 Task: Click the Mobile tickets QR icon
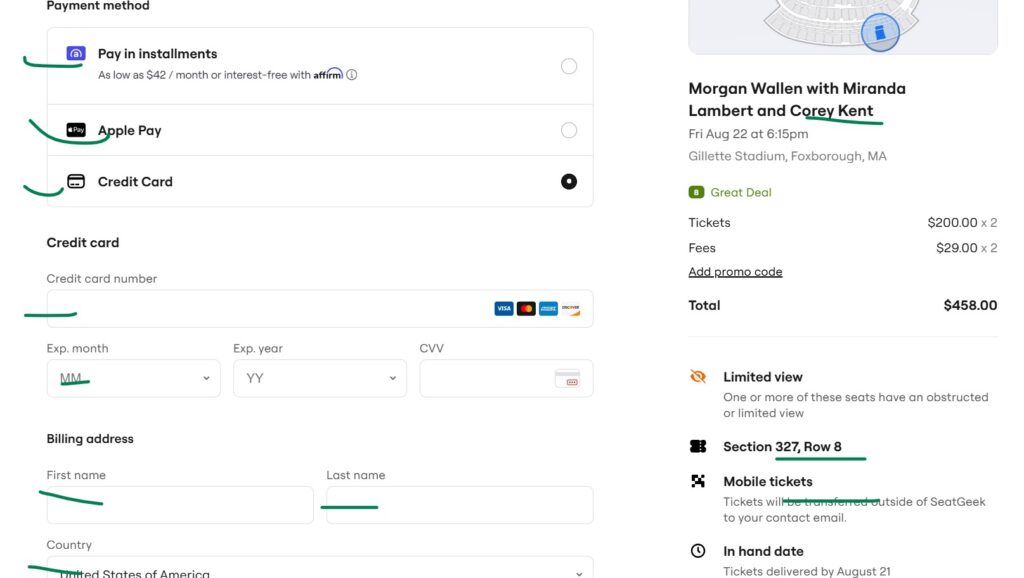click(x=698, y=481)
